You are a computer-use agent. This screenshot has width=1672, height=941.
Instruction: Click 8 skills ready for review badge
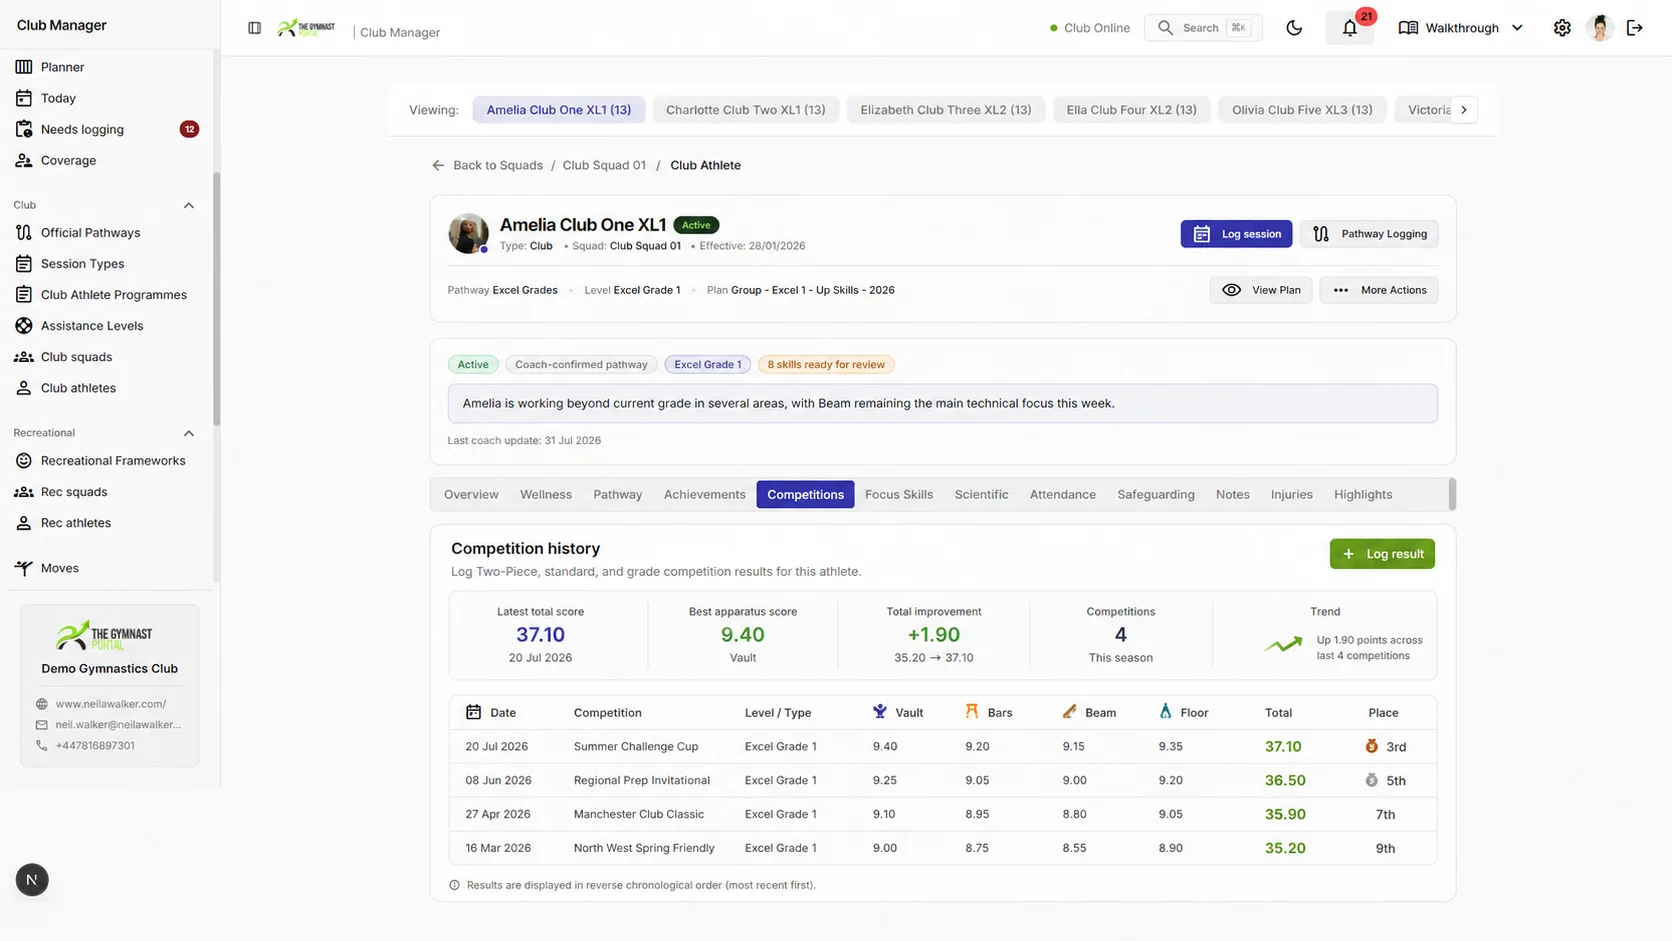pyautogui.click(x=826, y=365)
